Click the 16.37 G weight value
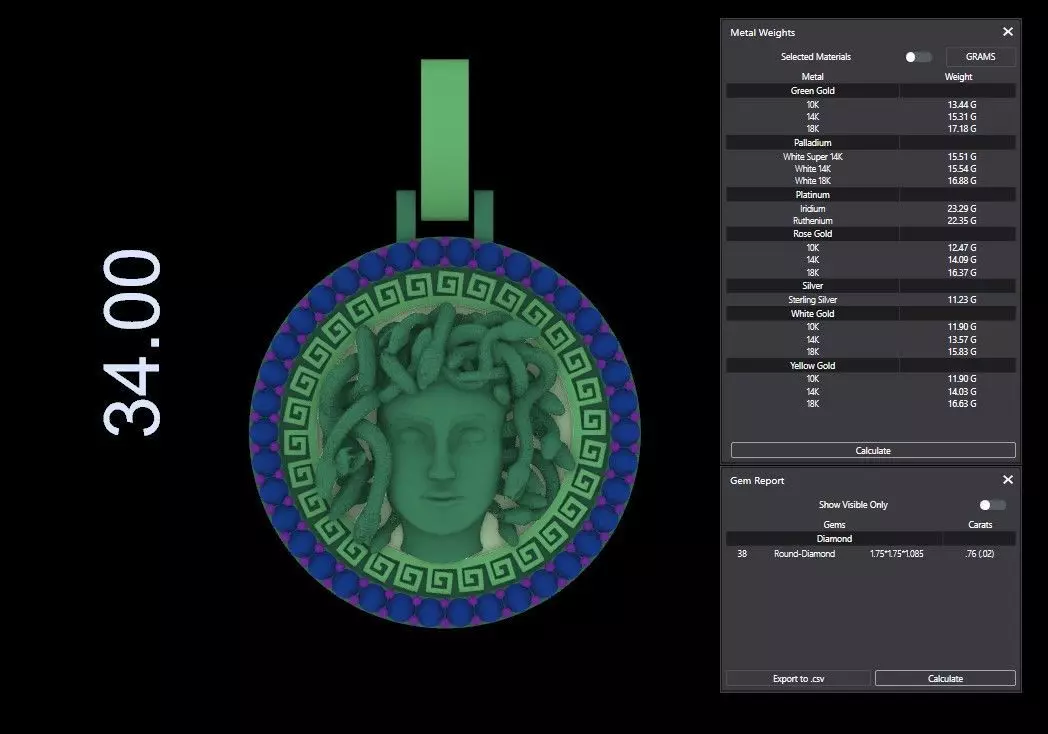1048x734 pixels. click(962, 273)
